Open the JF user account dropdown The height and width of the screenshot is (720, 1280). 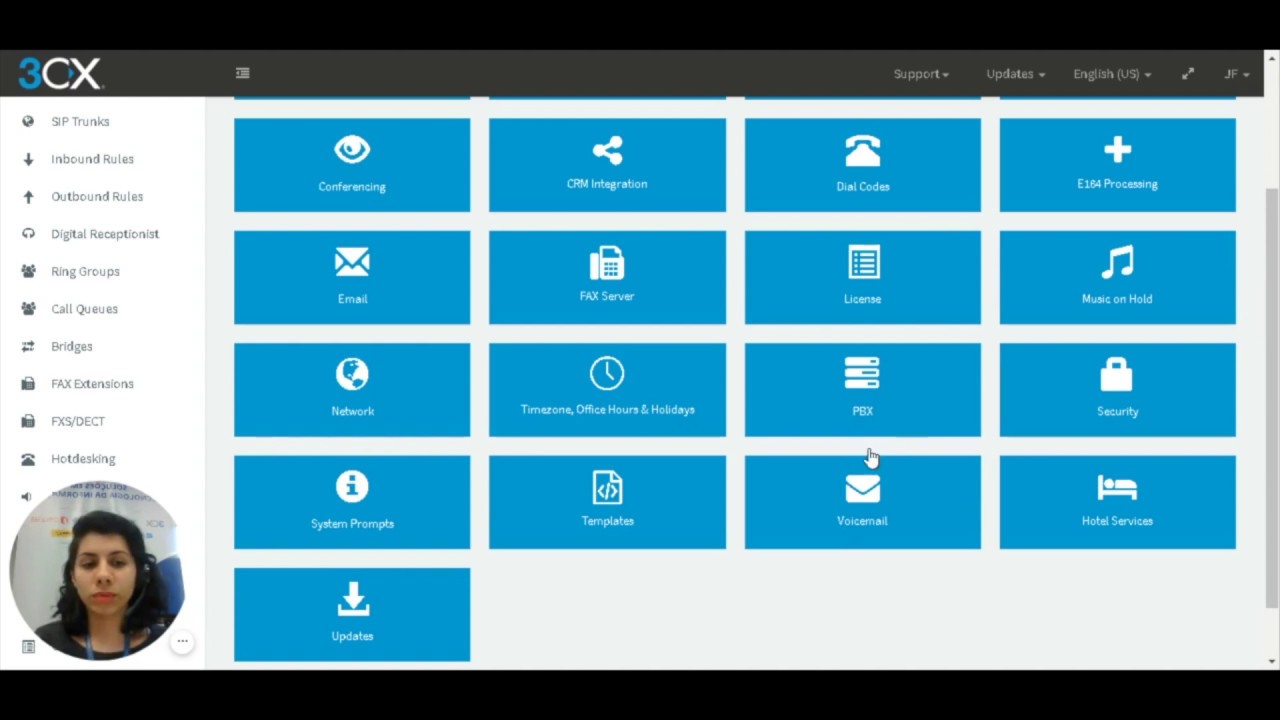point(1237,74)
